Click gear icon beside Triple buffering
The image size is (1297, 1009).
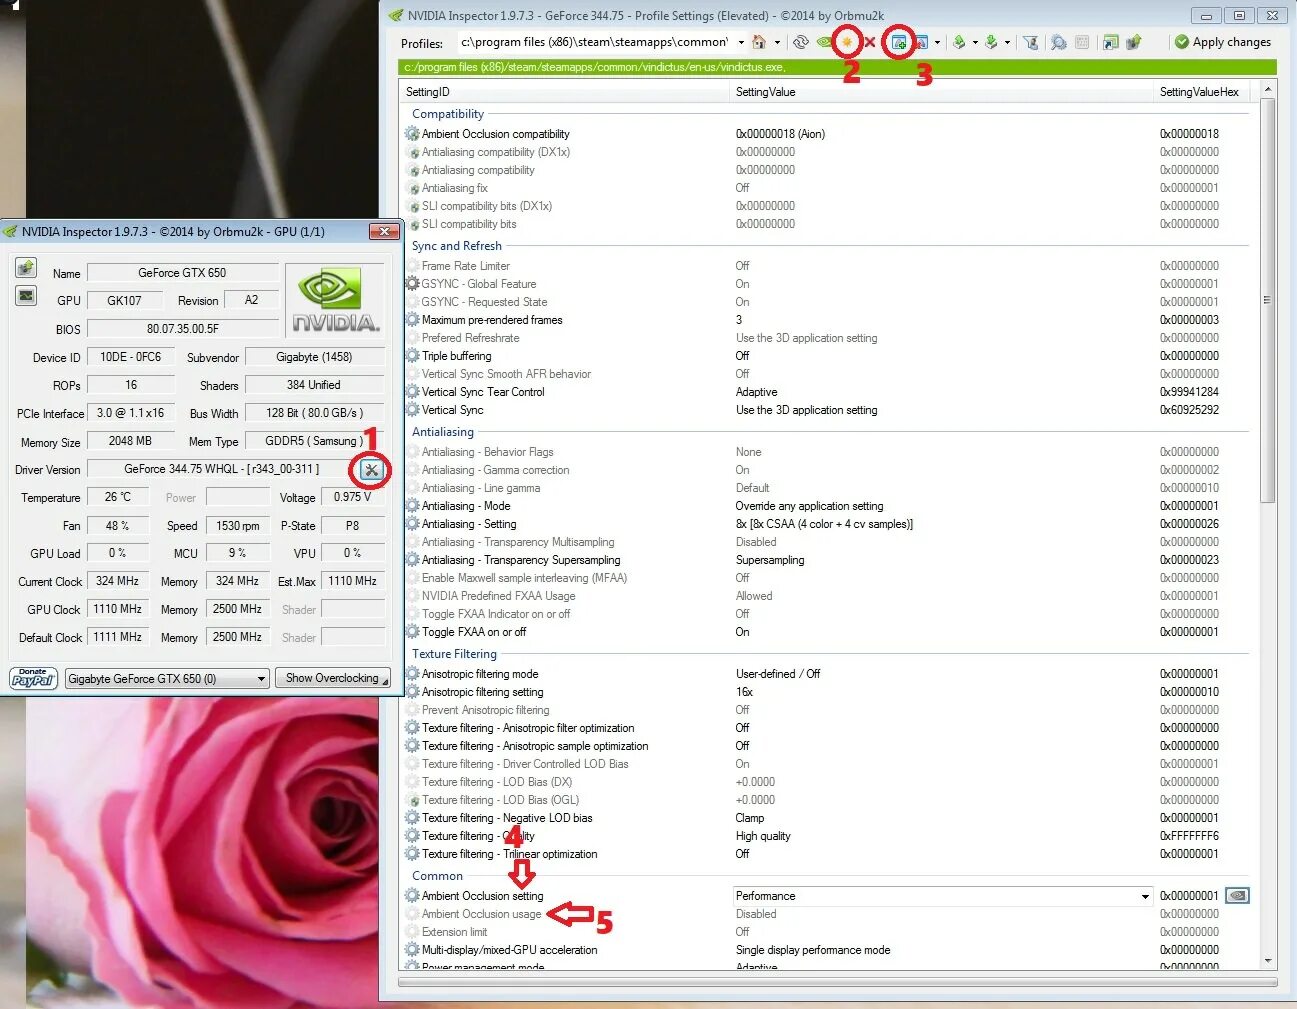[x=412, y=356]
